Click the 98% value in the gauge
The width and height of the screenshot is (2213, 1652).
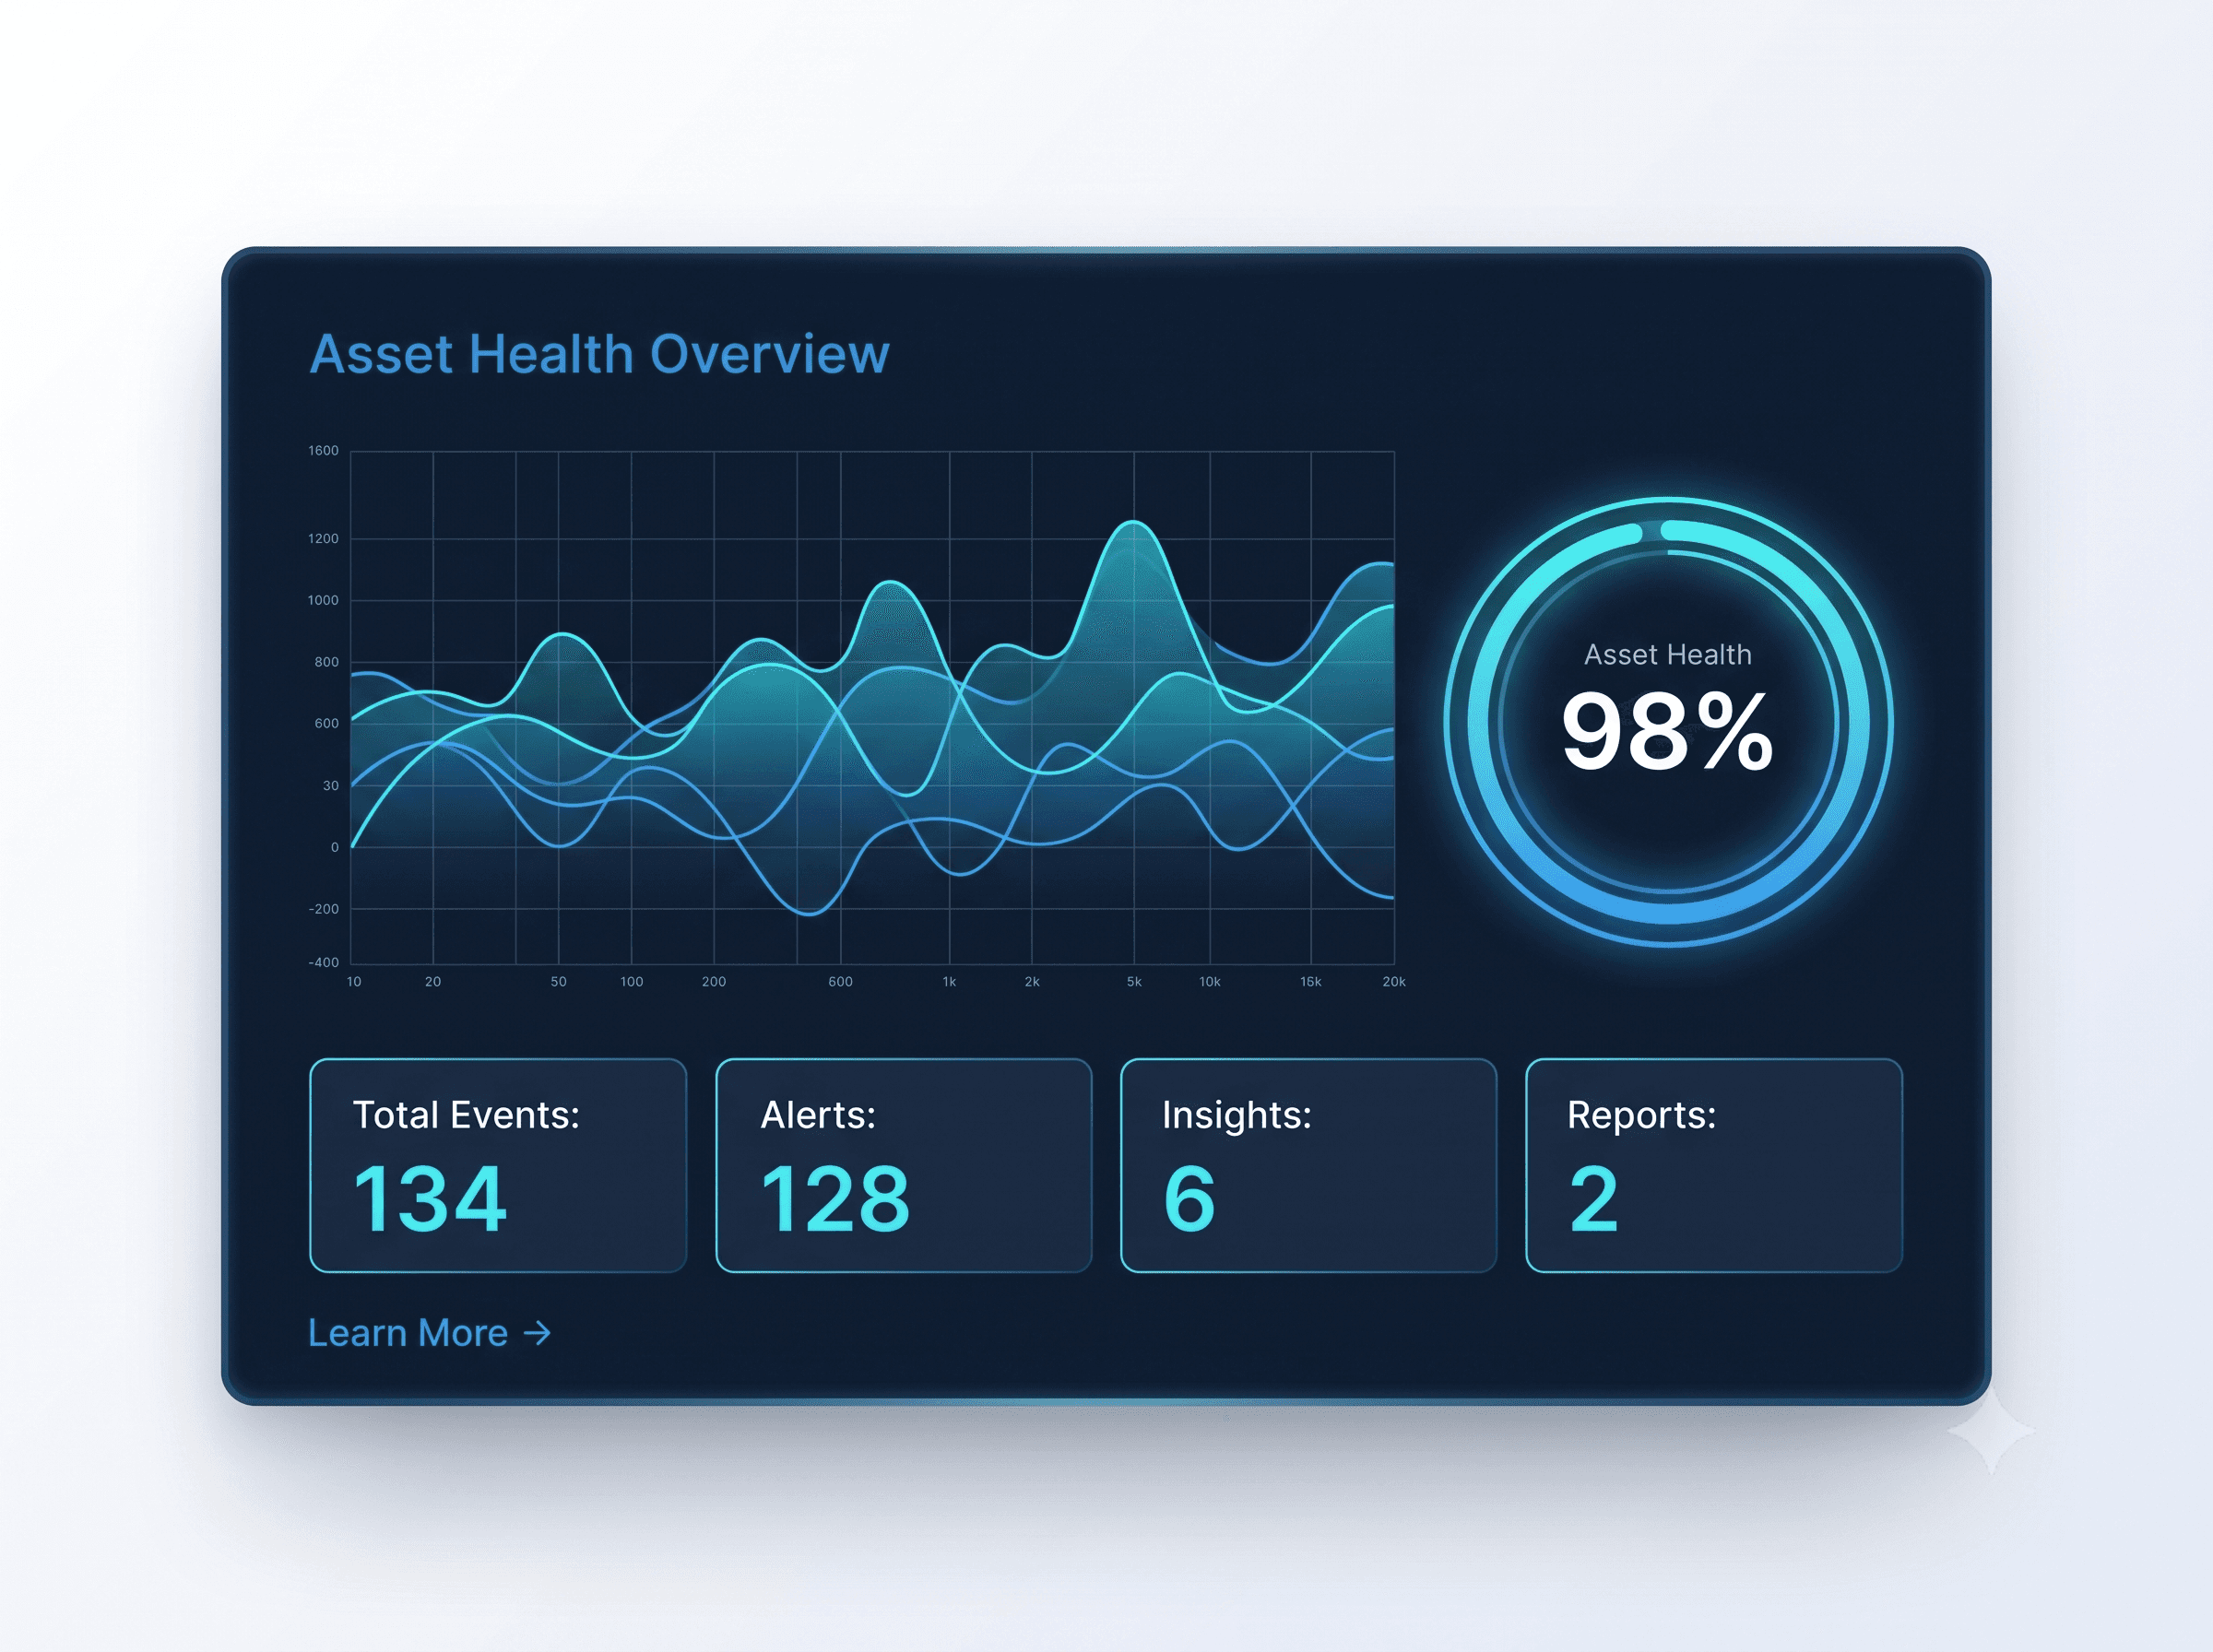click(x=1668, y=732)
